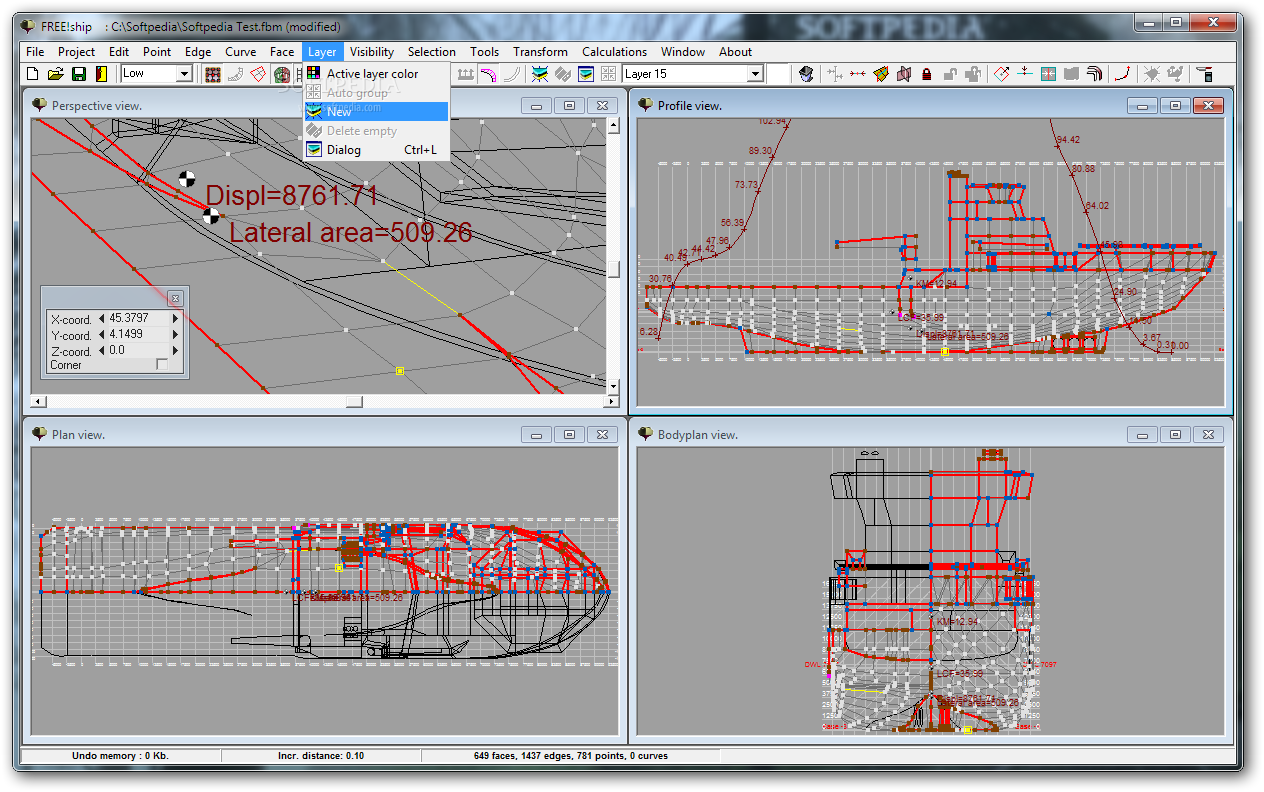Image resolution: width=1264 pixels, height=792 pixels.
Task: Click the Displ=8761.71 text
Action: [x=292, y=196]
